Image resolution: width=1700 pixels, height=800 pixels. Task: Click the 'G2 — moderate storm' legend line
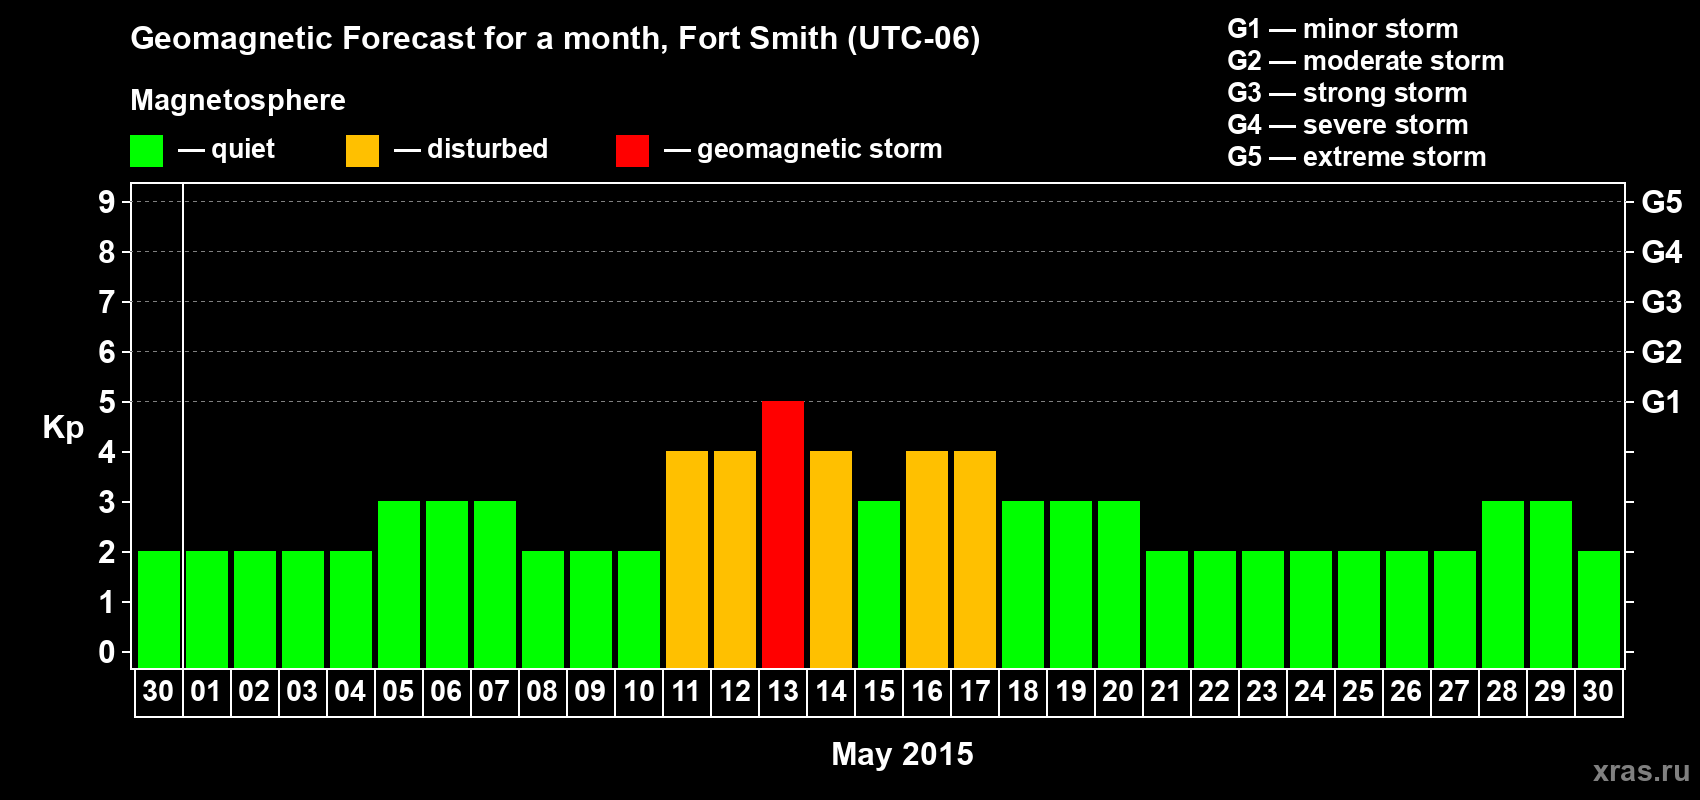(1366, 61)
